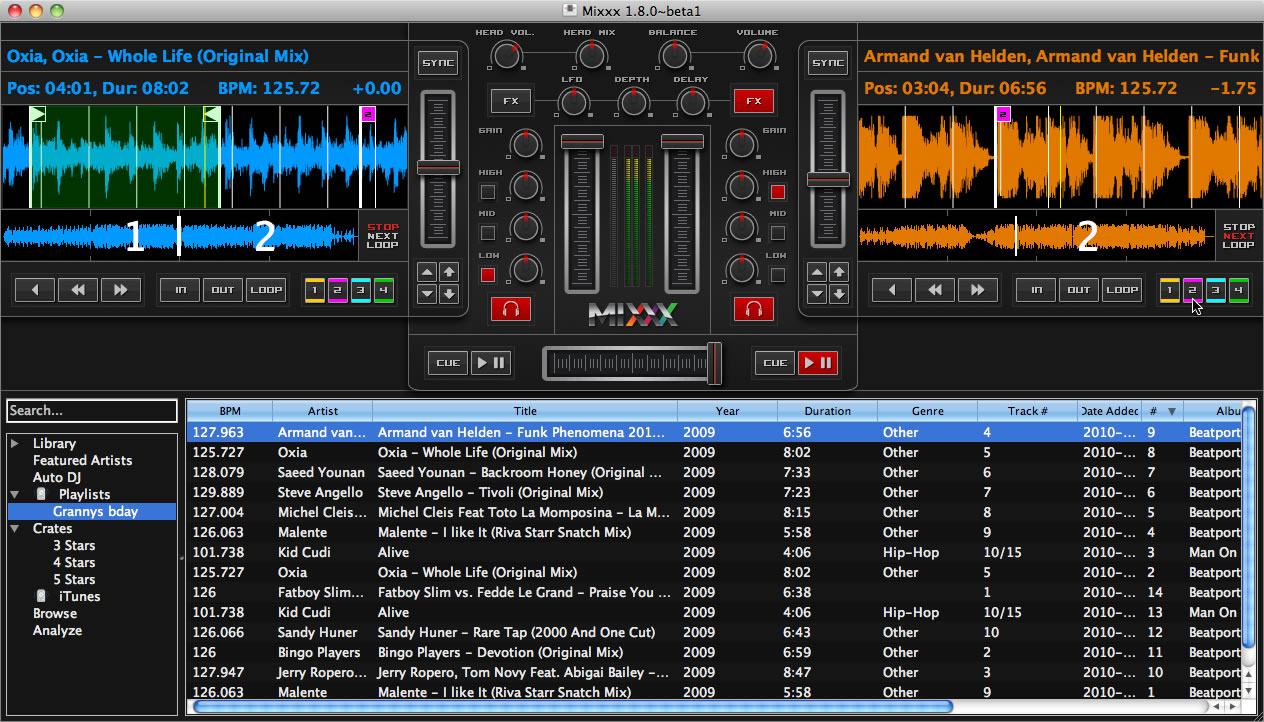Click left deck CUE button
This screenshot has width=1264, height=722.
[x=448, y=362]
